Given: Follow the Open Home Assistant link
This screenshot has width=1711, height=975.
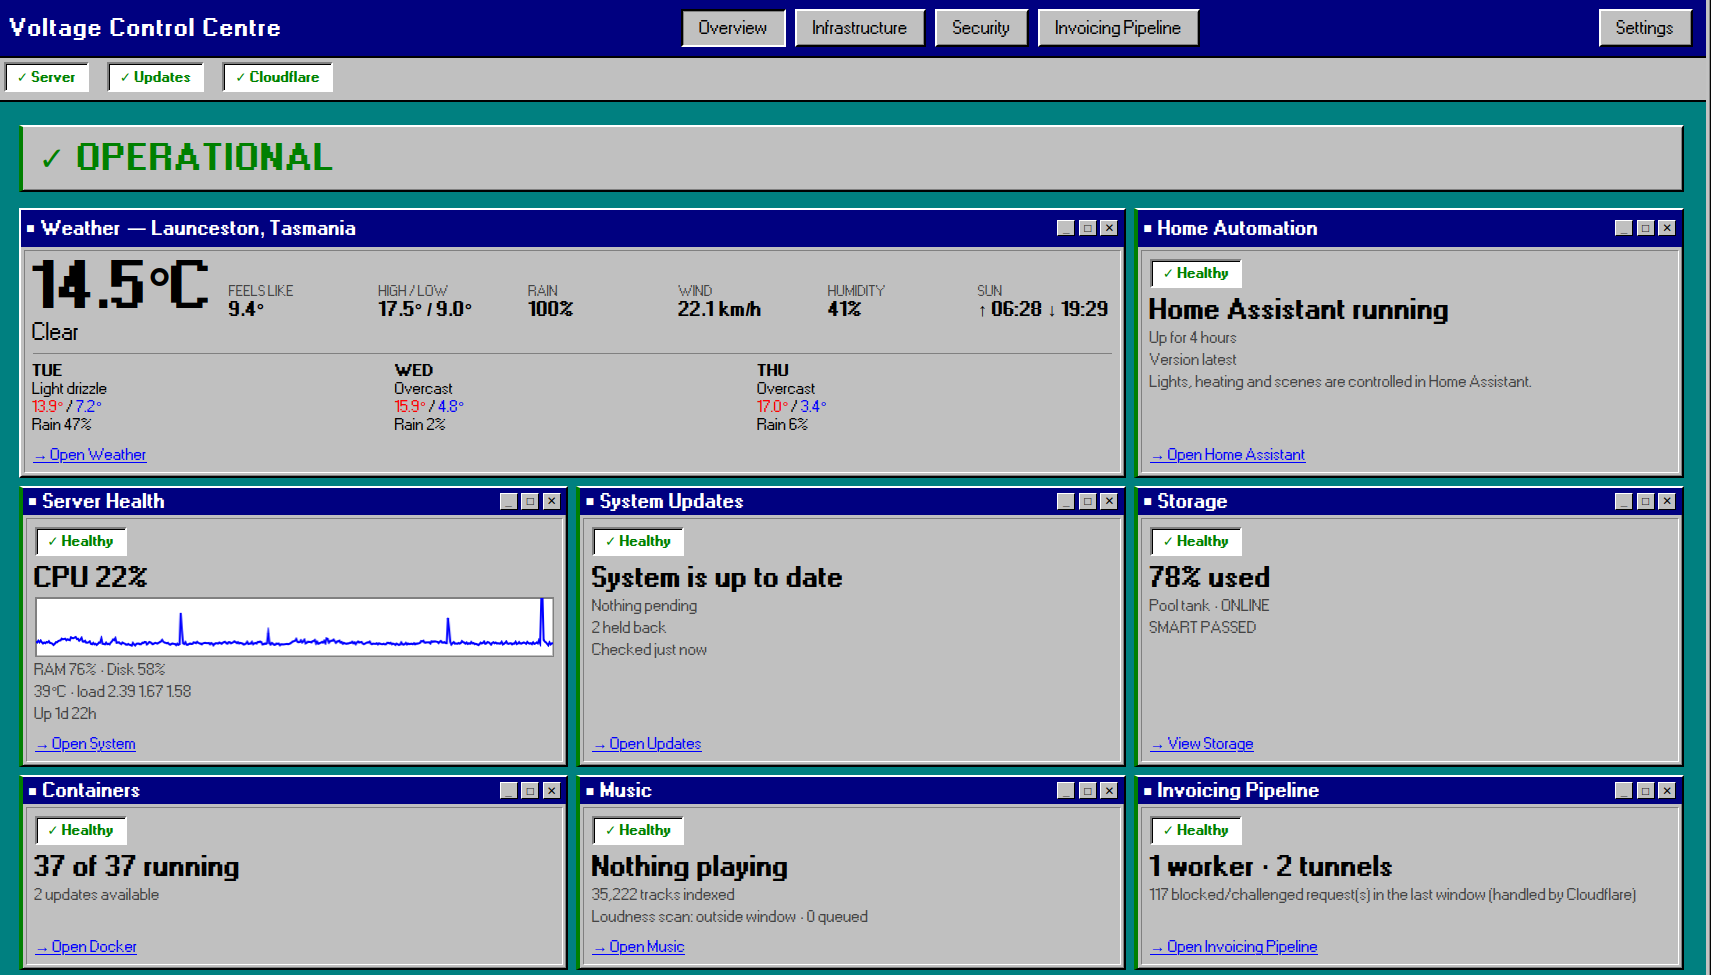Looking at the screenshot, I should pyautogui.click(x=1228, y=455).
